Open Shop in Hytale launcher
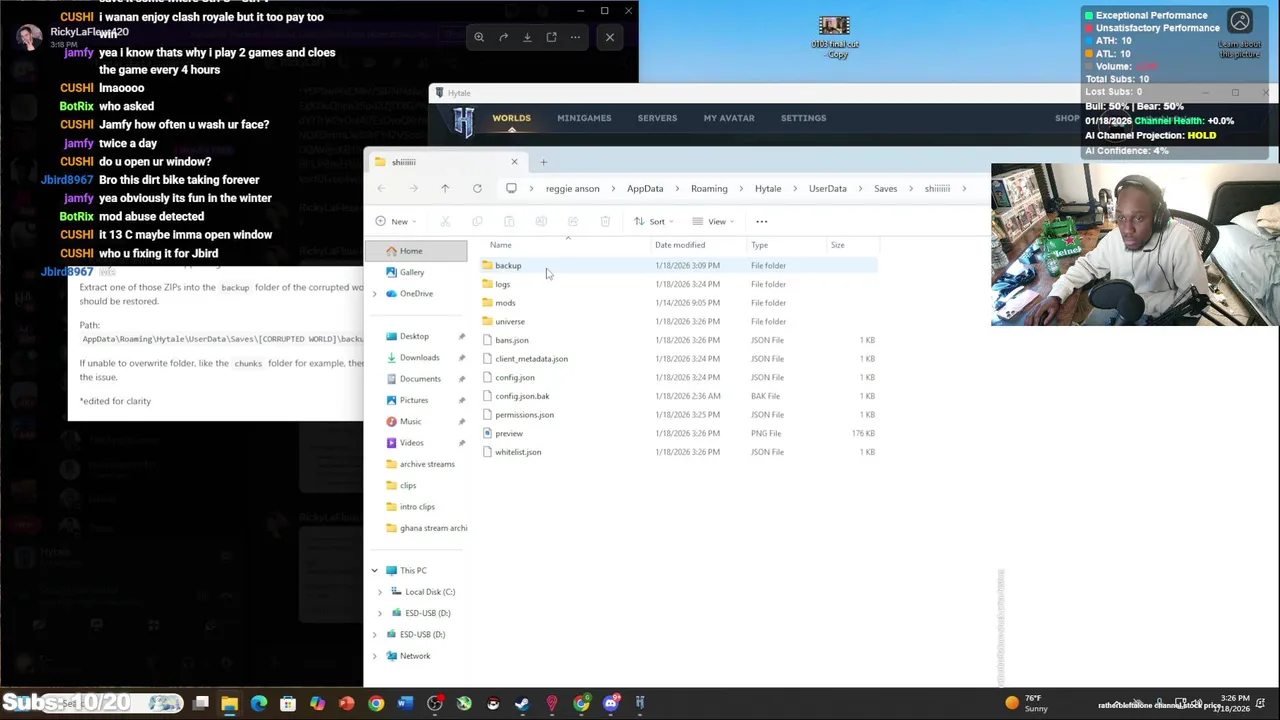1280x720 pixels. [1067, 118]
